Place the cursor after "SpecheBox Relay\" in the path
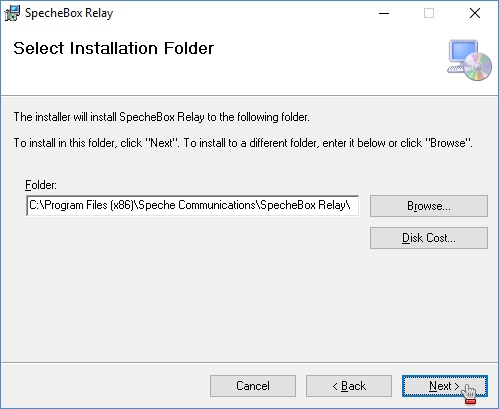Screen dimensions: 499x409 pyautogui.click(x=351, y=205)
